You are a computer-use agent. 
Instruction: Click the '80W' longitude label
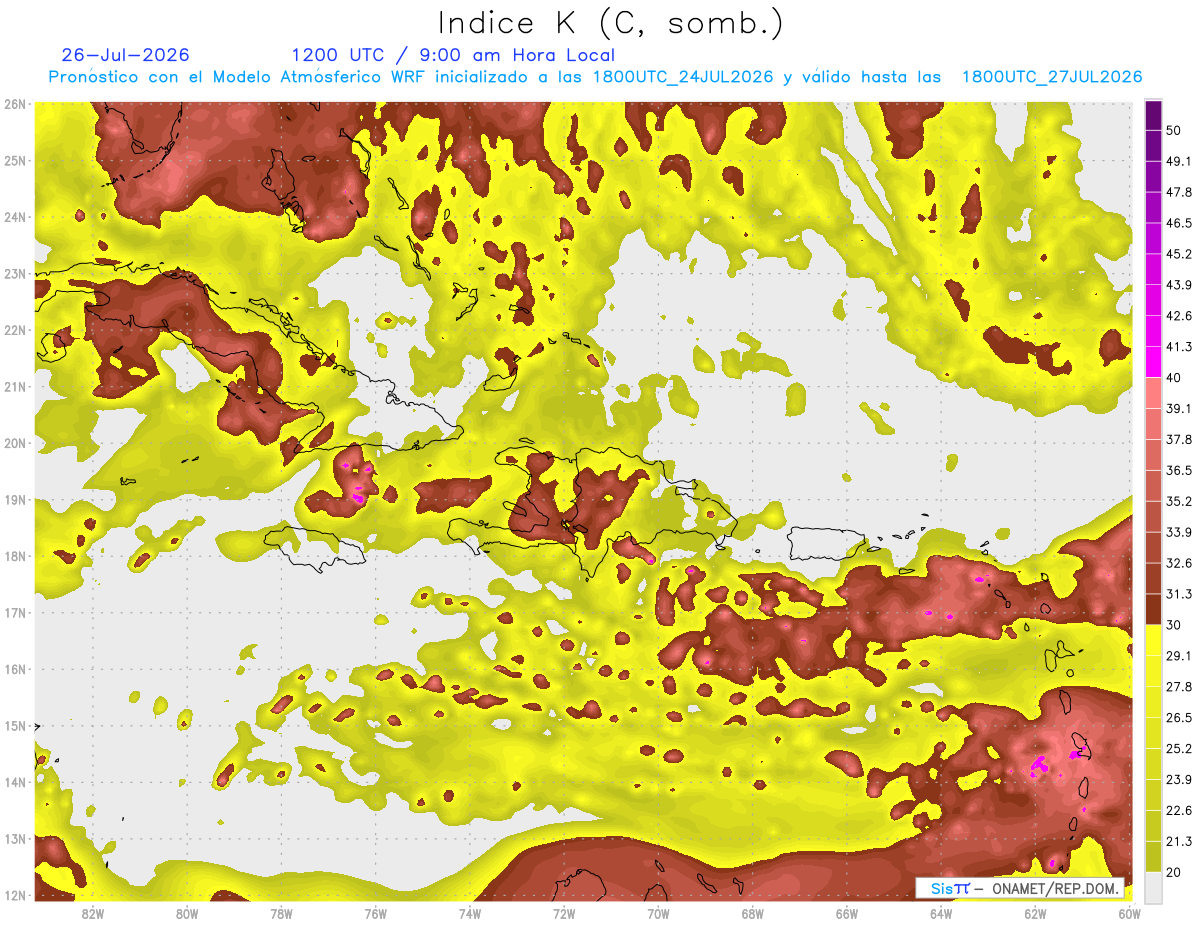tap(187, 914)
